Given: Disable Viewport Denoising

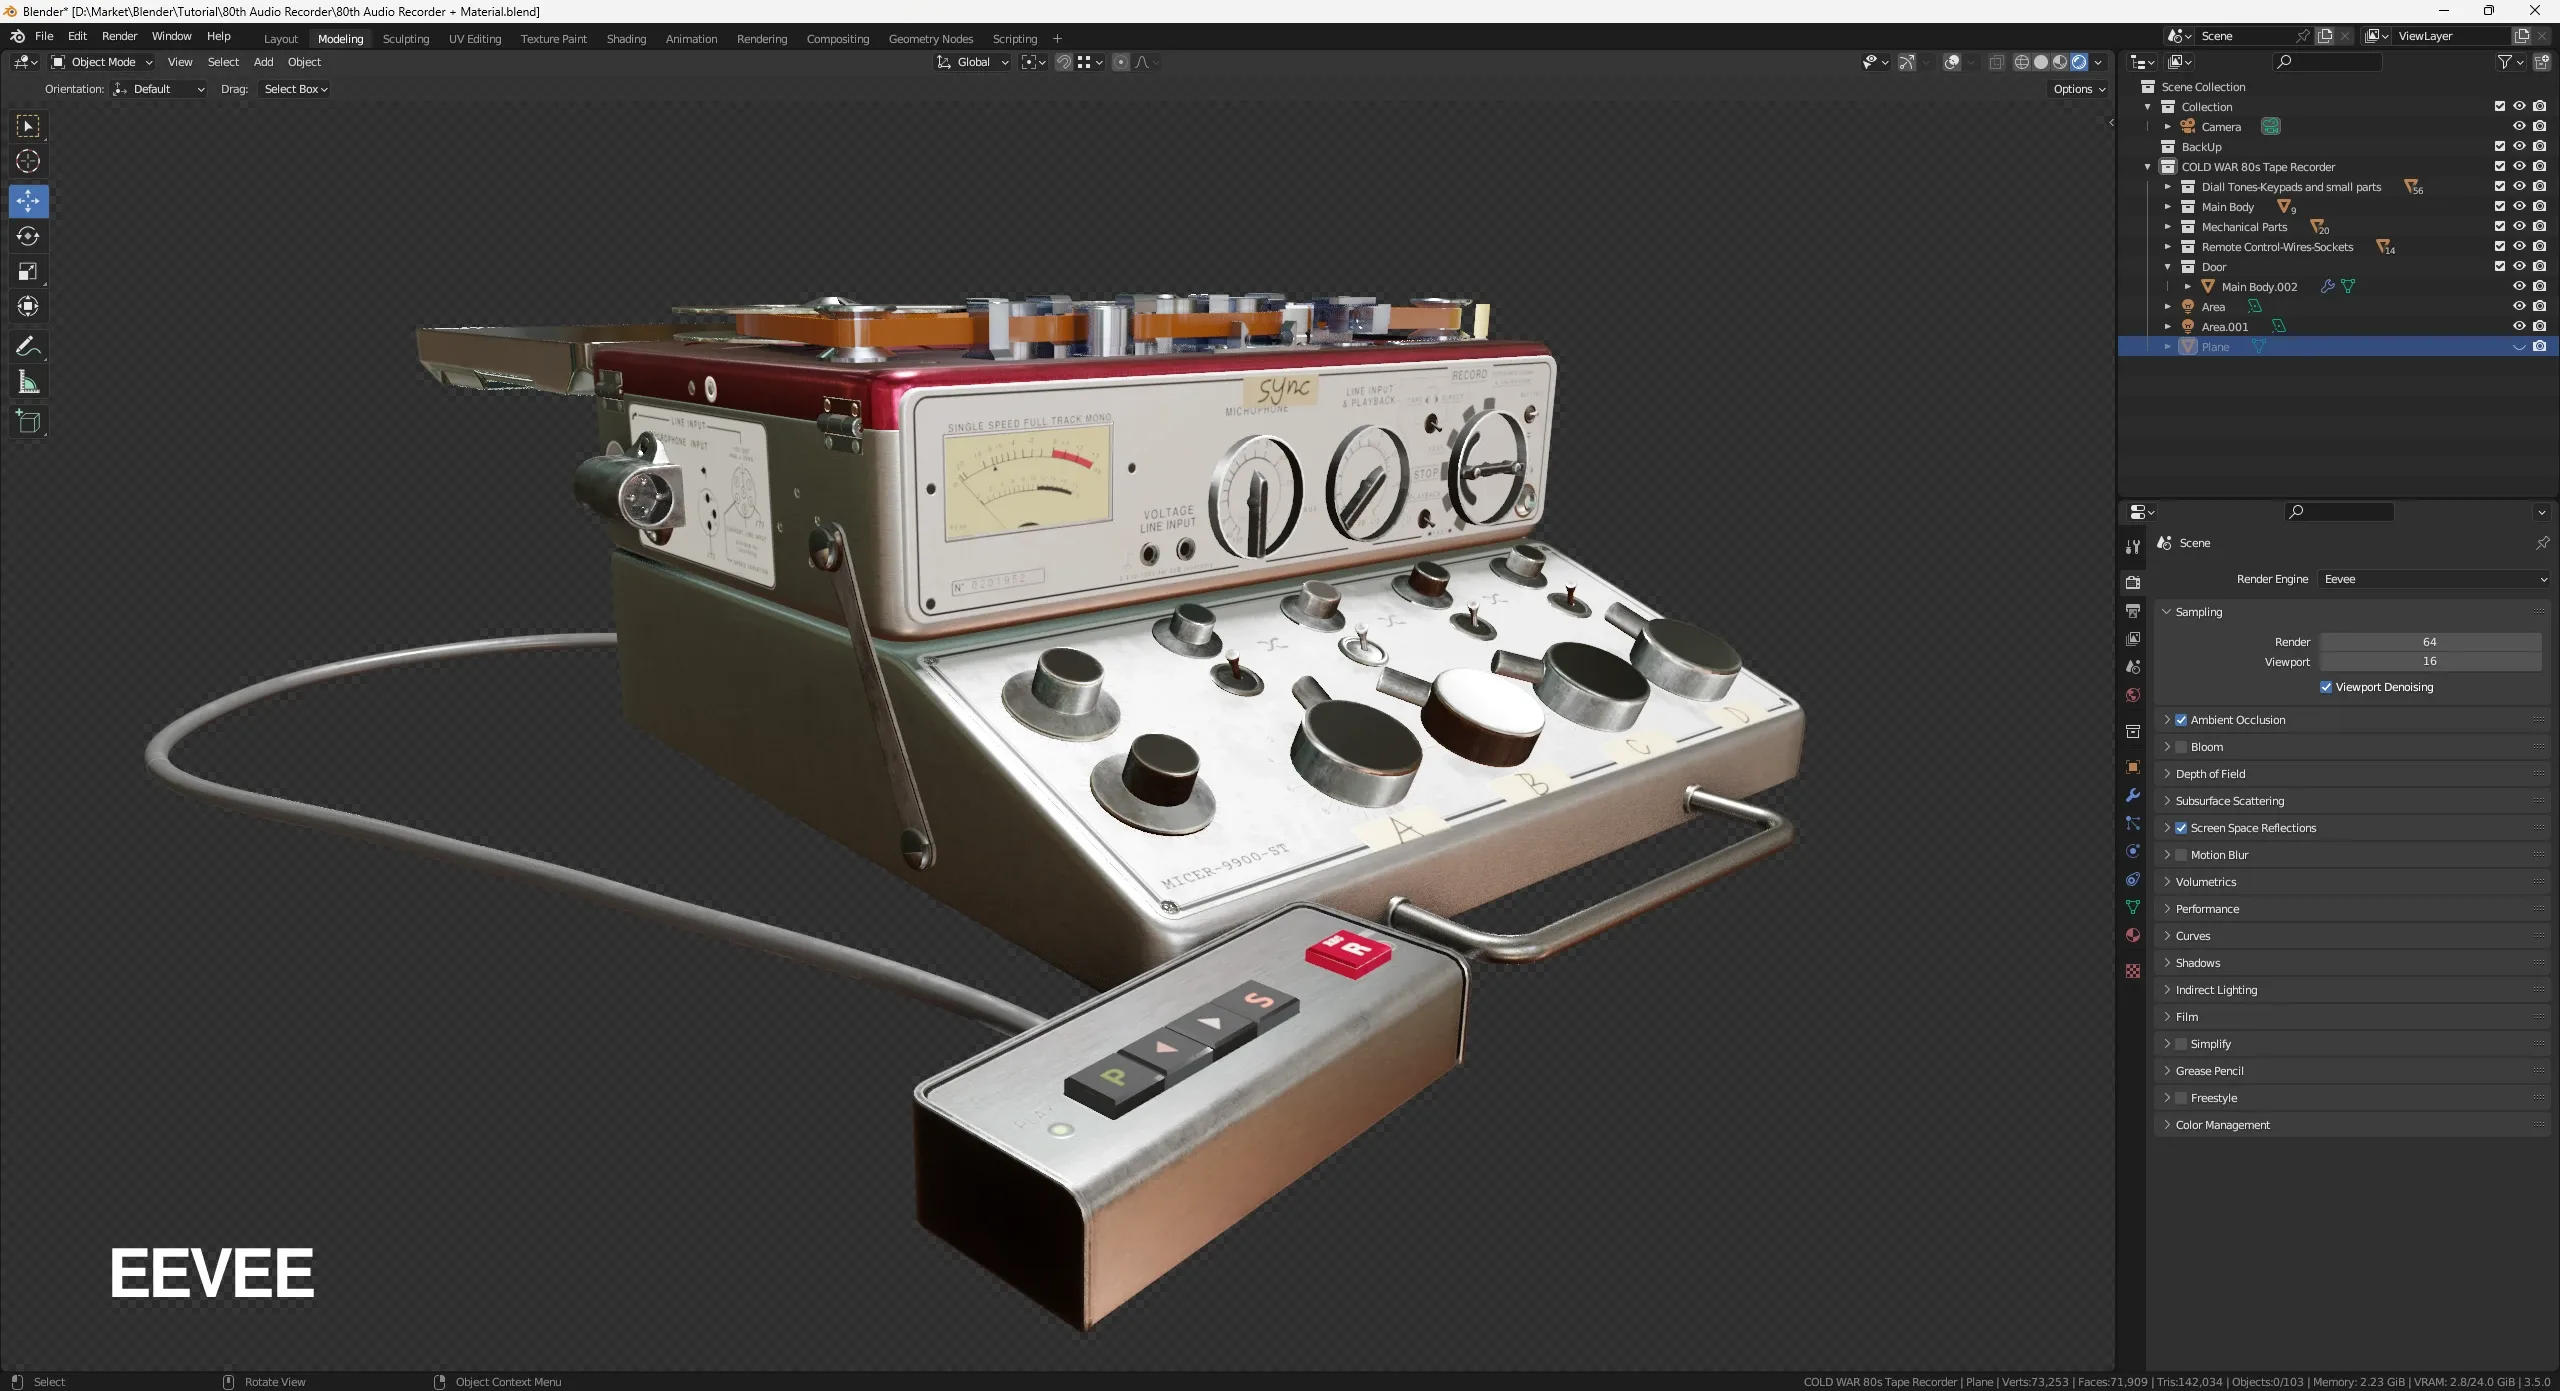Looking at the screenshot, I should click(x=2327, y=687).
